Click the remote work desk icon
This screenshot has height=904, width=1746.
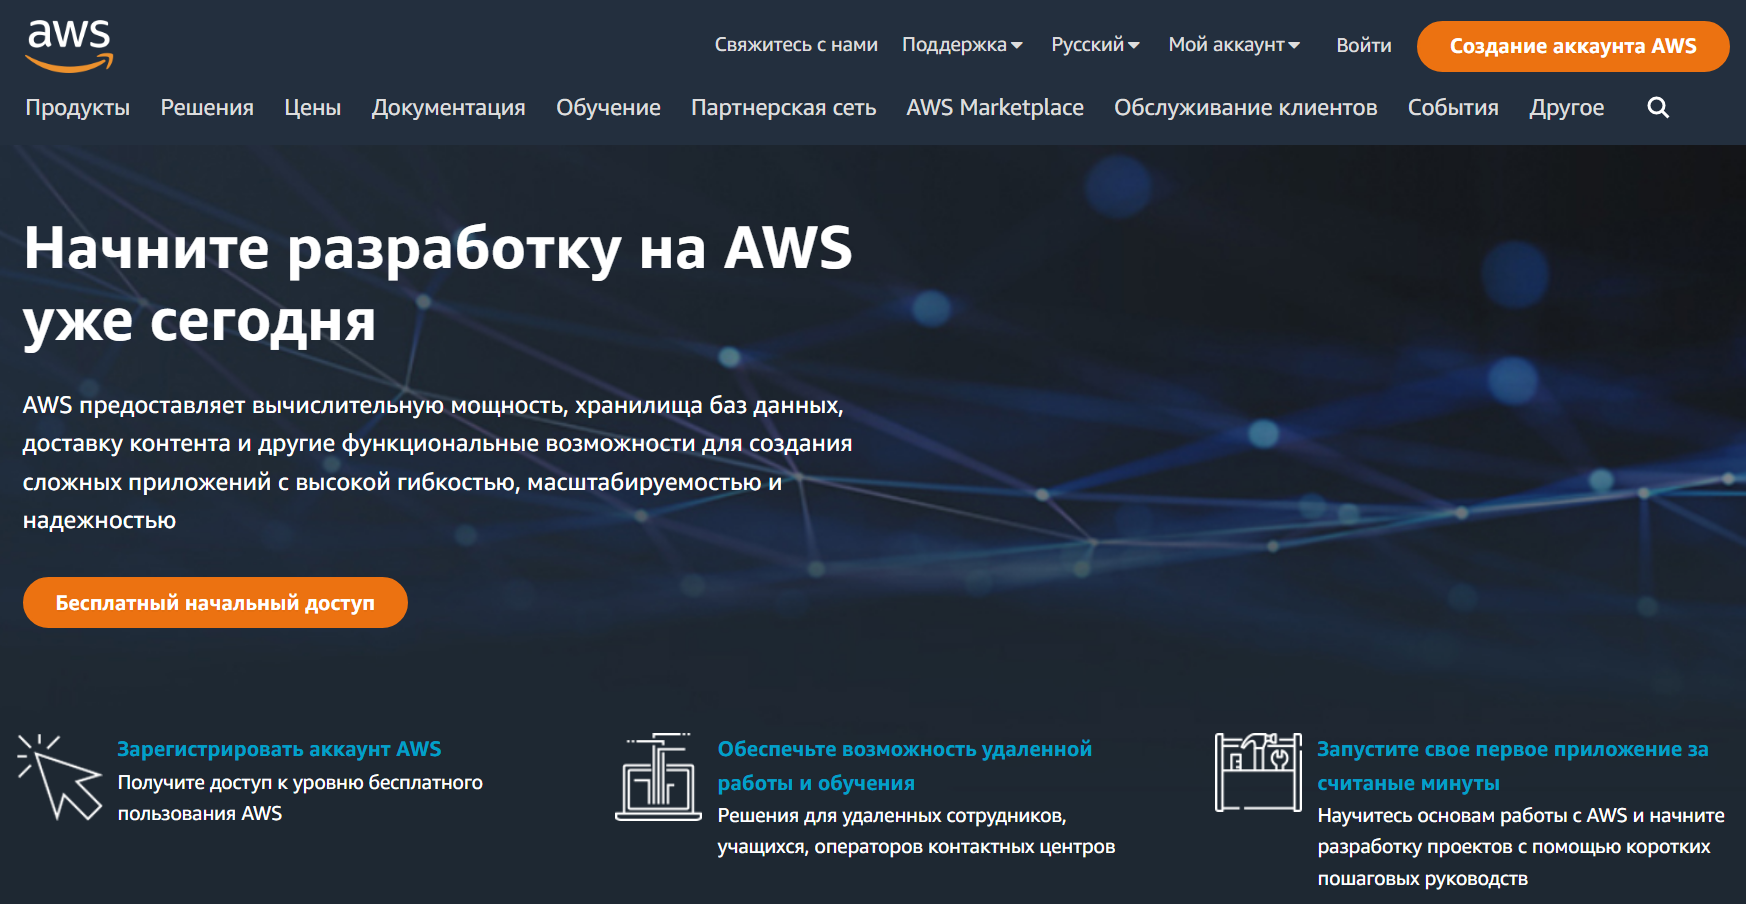tap(658, 777)
